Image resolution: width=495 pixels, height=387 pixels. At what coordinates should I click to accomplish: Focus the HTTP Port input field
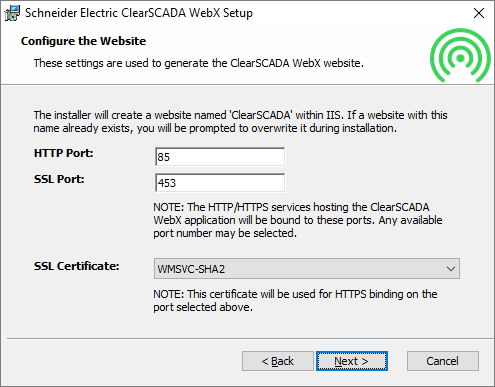pyautogui.click(x=220, y=157)
